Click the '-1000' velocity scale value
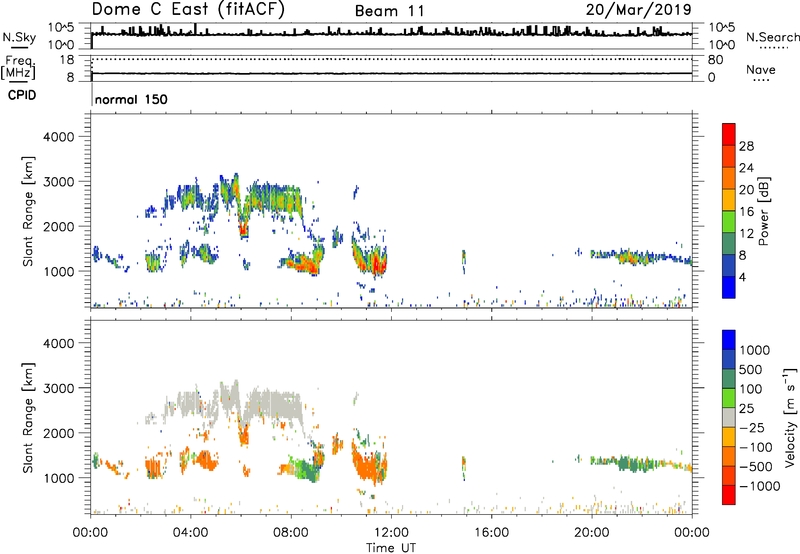 coord(759,486)
